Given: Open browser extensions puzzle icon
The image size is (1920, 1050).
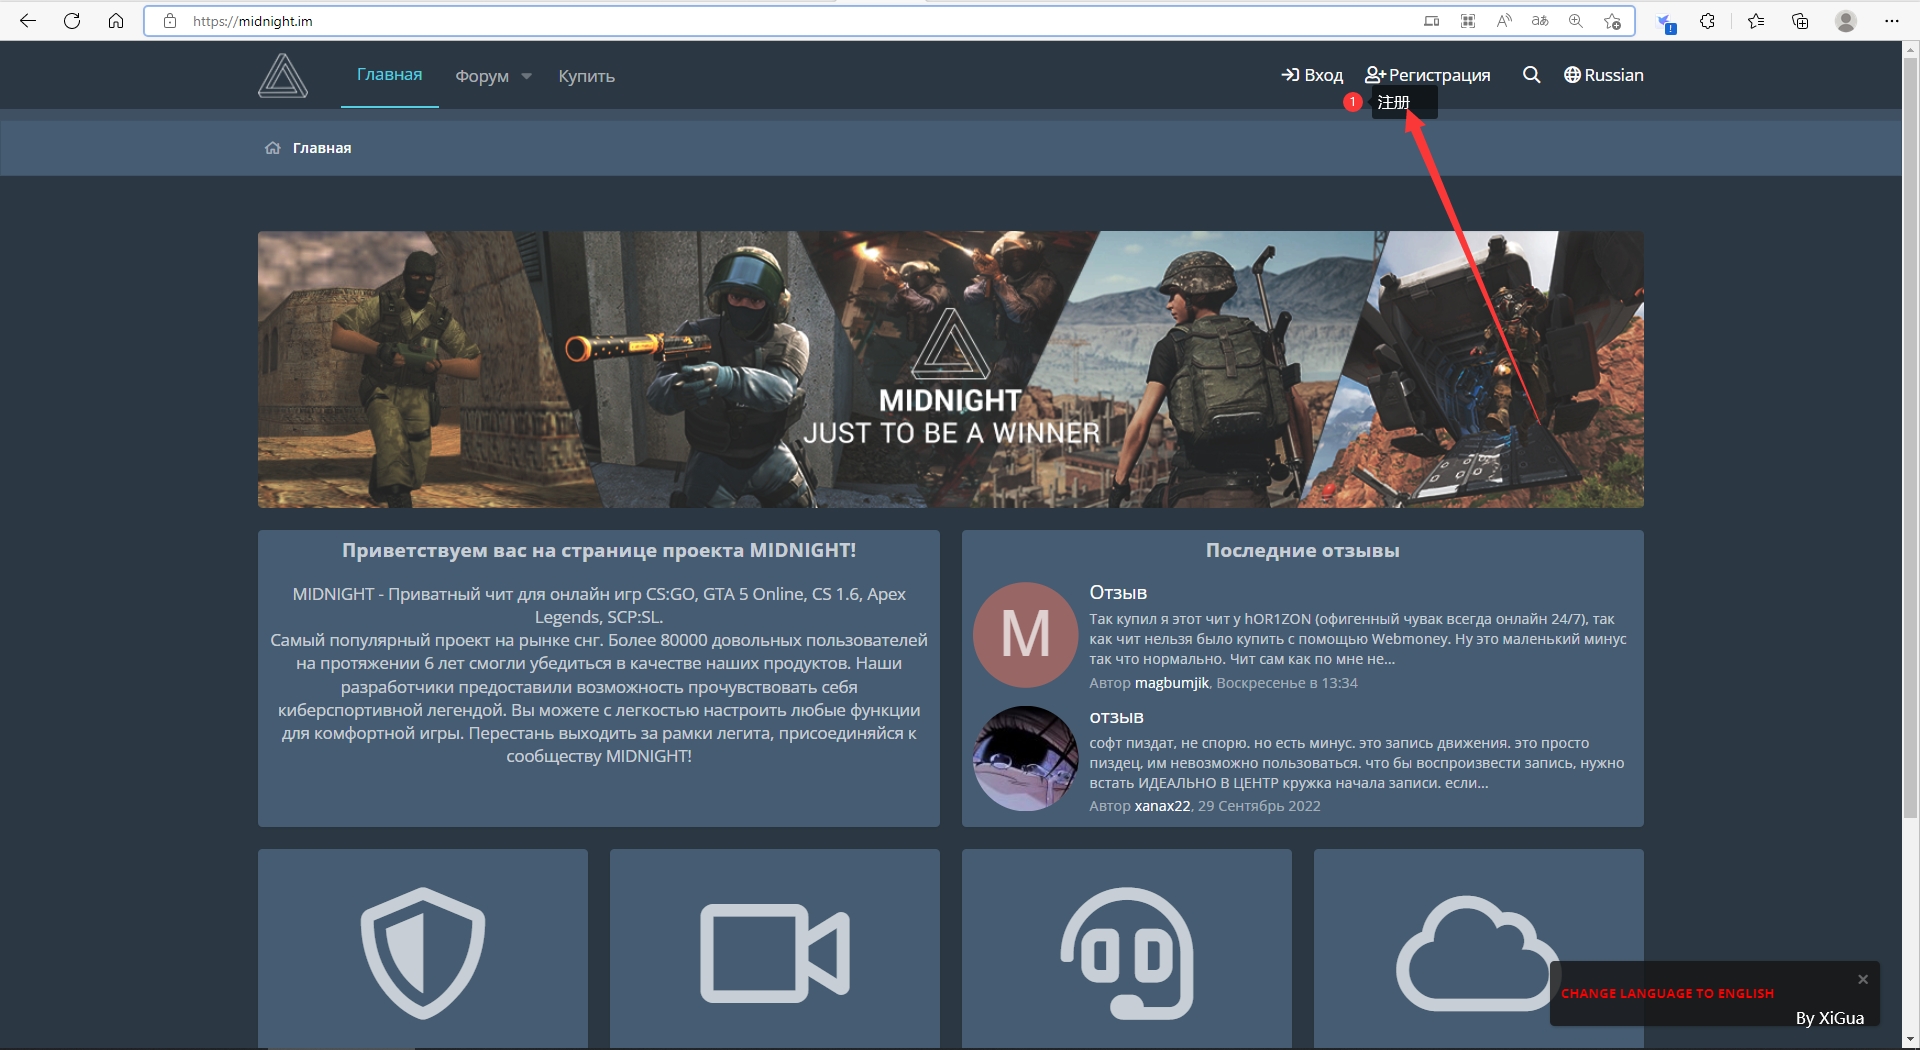Looking at the screenshot, I should pos(1708,21).
